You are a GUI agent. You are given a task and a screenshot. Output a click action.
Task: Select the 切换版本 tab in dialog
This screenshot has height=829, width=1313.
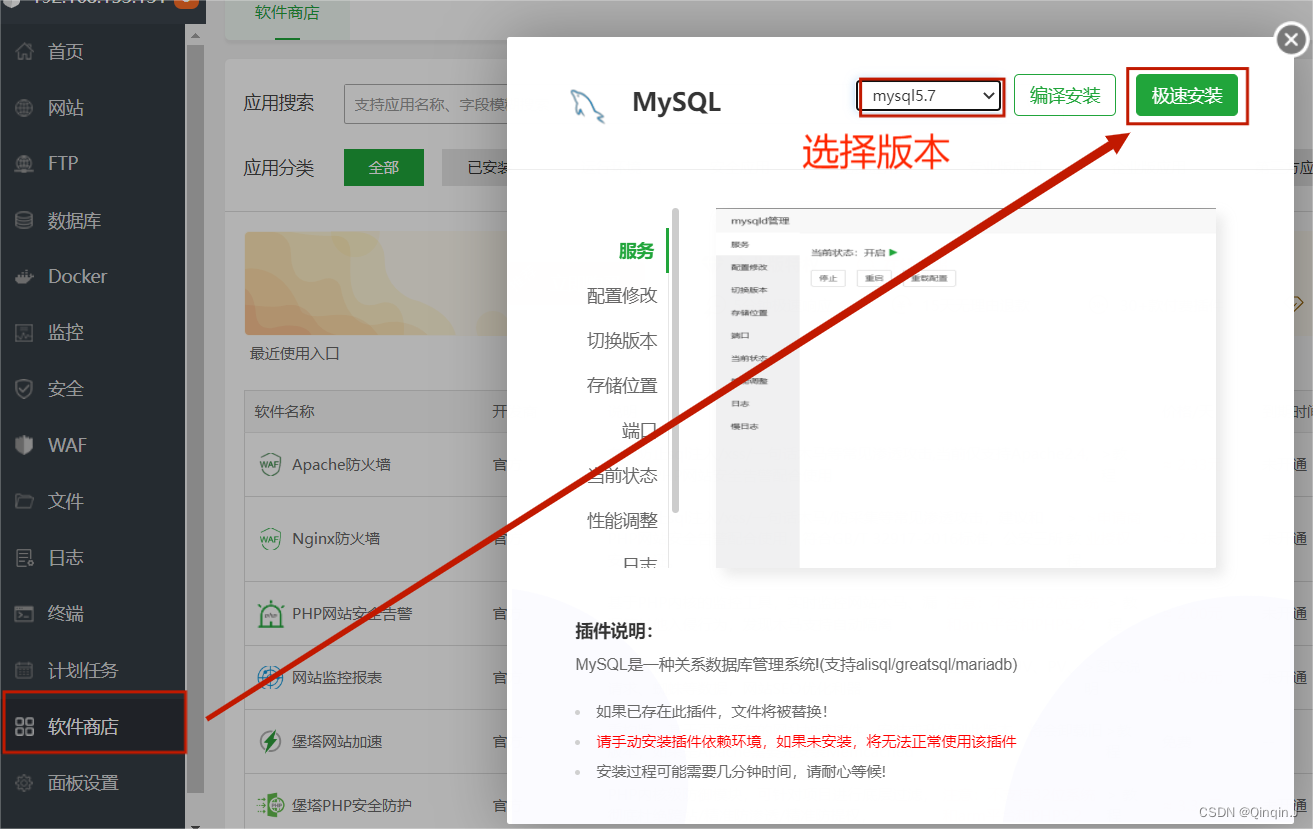click(622, 341)
